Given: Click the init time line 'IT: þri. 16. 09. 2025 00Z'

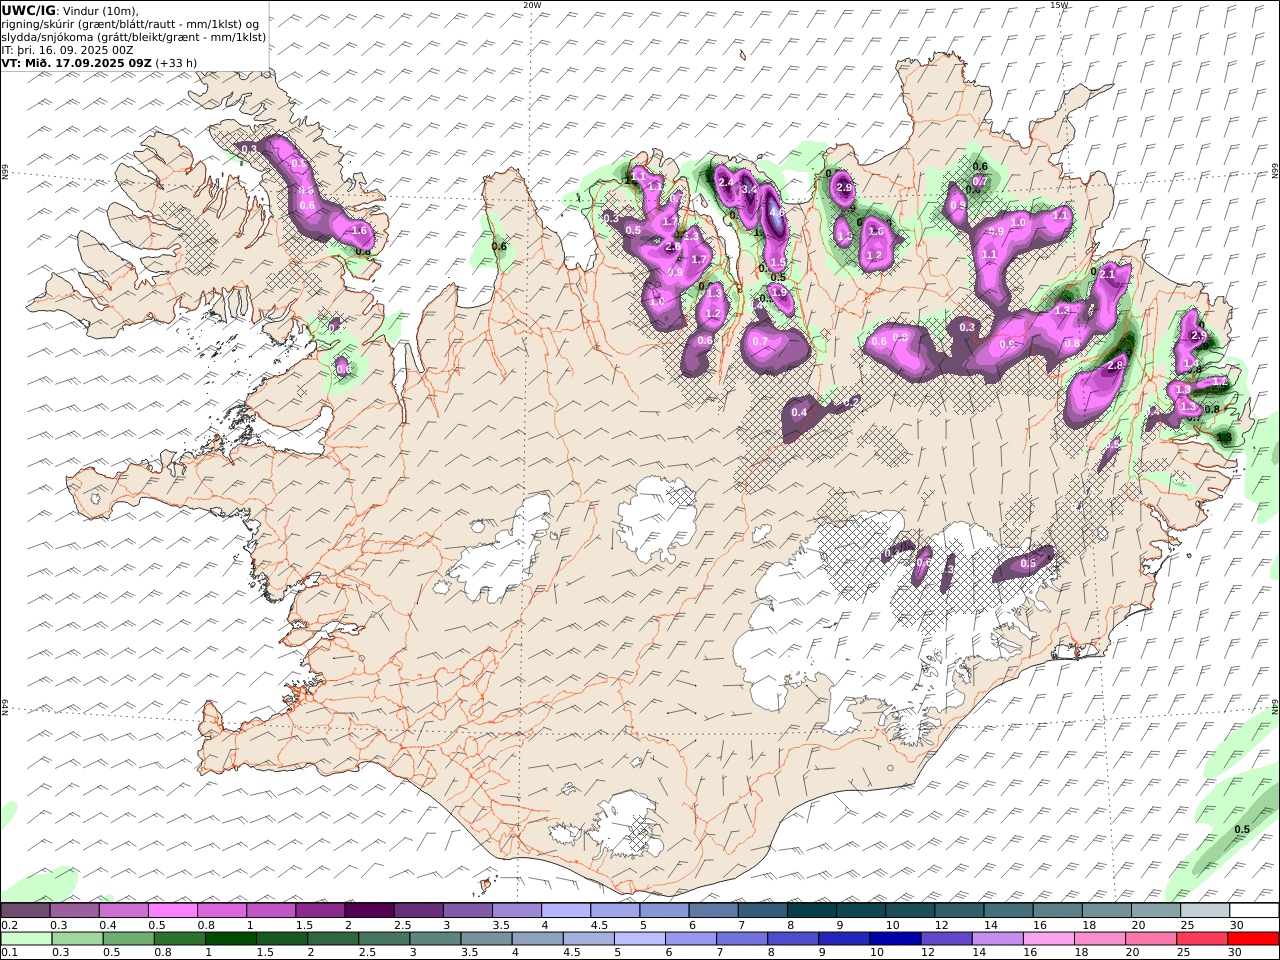Looking at the screenshot, I should tap(68, 49).
